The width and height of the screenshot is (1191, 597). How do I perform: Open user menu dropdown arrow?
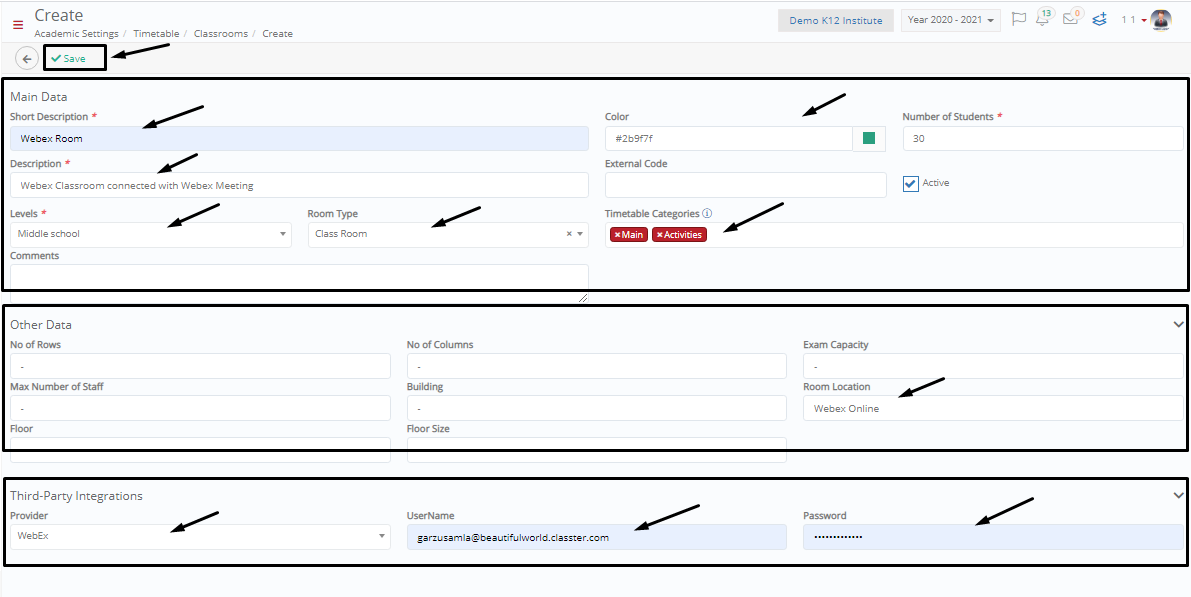(1144, 21)
